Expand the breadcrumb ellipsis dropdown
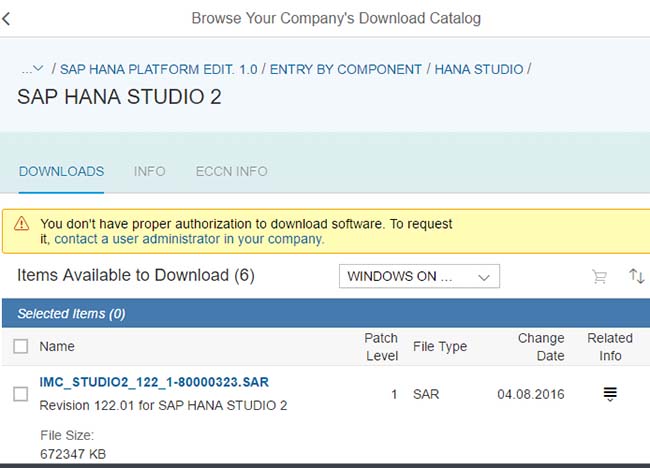Viewport: 650px width, 468px height. [x=32, y=69]
